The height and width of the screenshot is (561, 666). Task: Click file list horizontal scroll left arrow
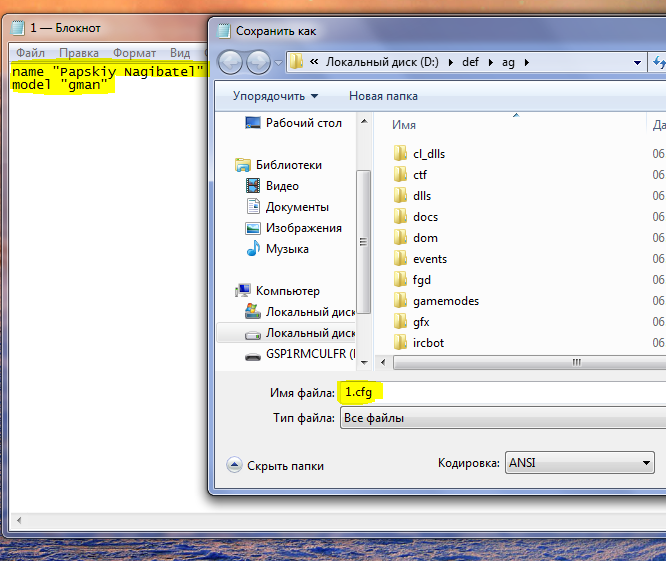383,363
